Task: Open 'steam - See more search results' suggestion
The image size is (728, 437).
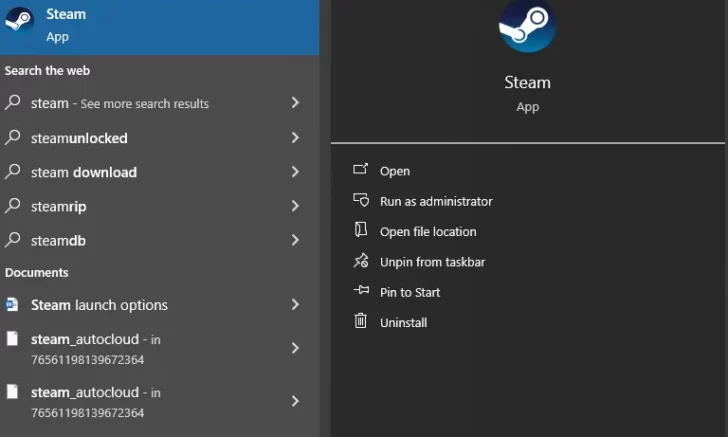Action: coord(159,103)
